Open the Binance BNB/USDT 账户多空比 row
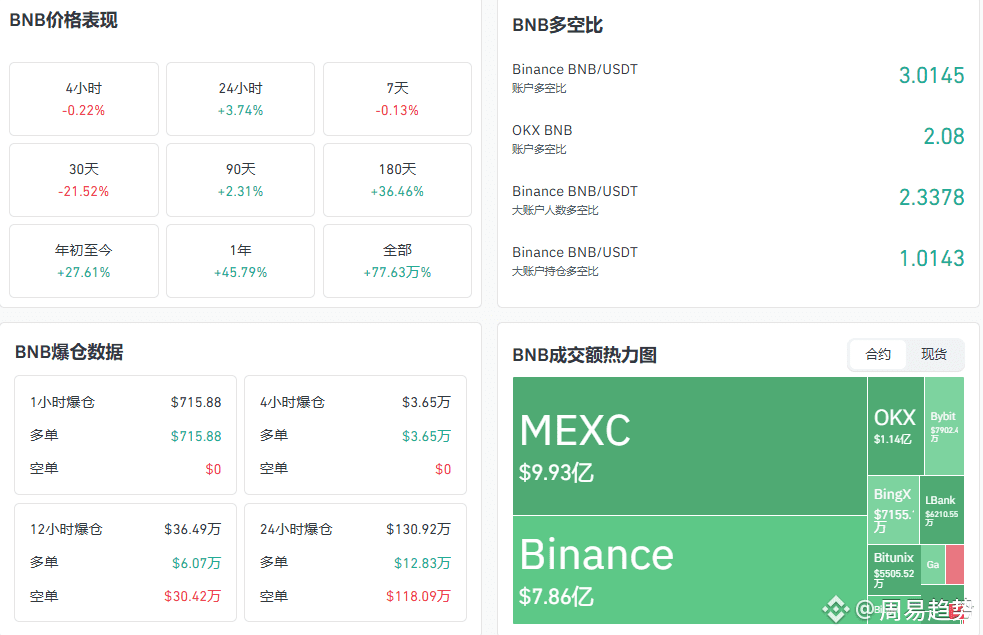Viewport: 983px width, 635px height. tap(738, 78)
